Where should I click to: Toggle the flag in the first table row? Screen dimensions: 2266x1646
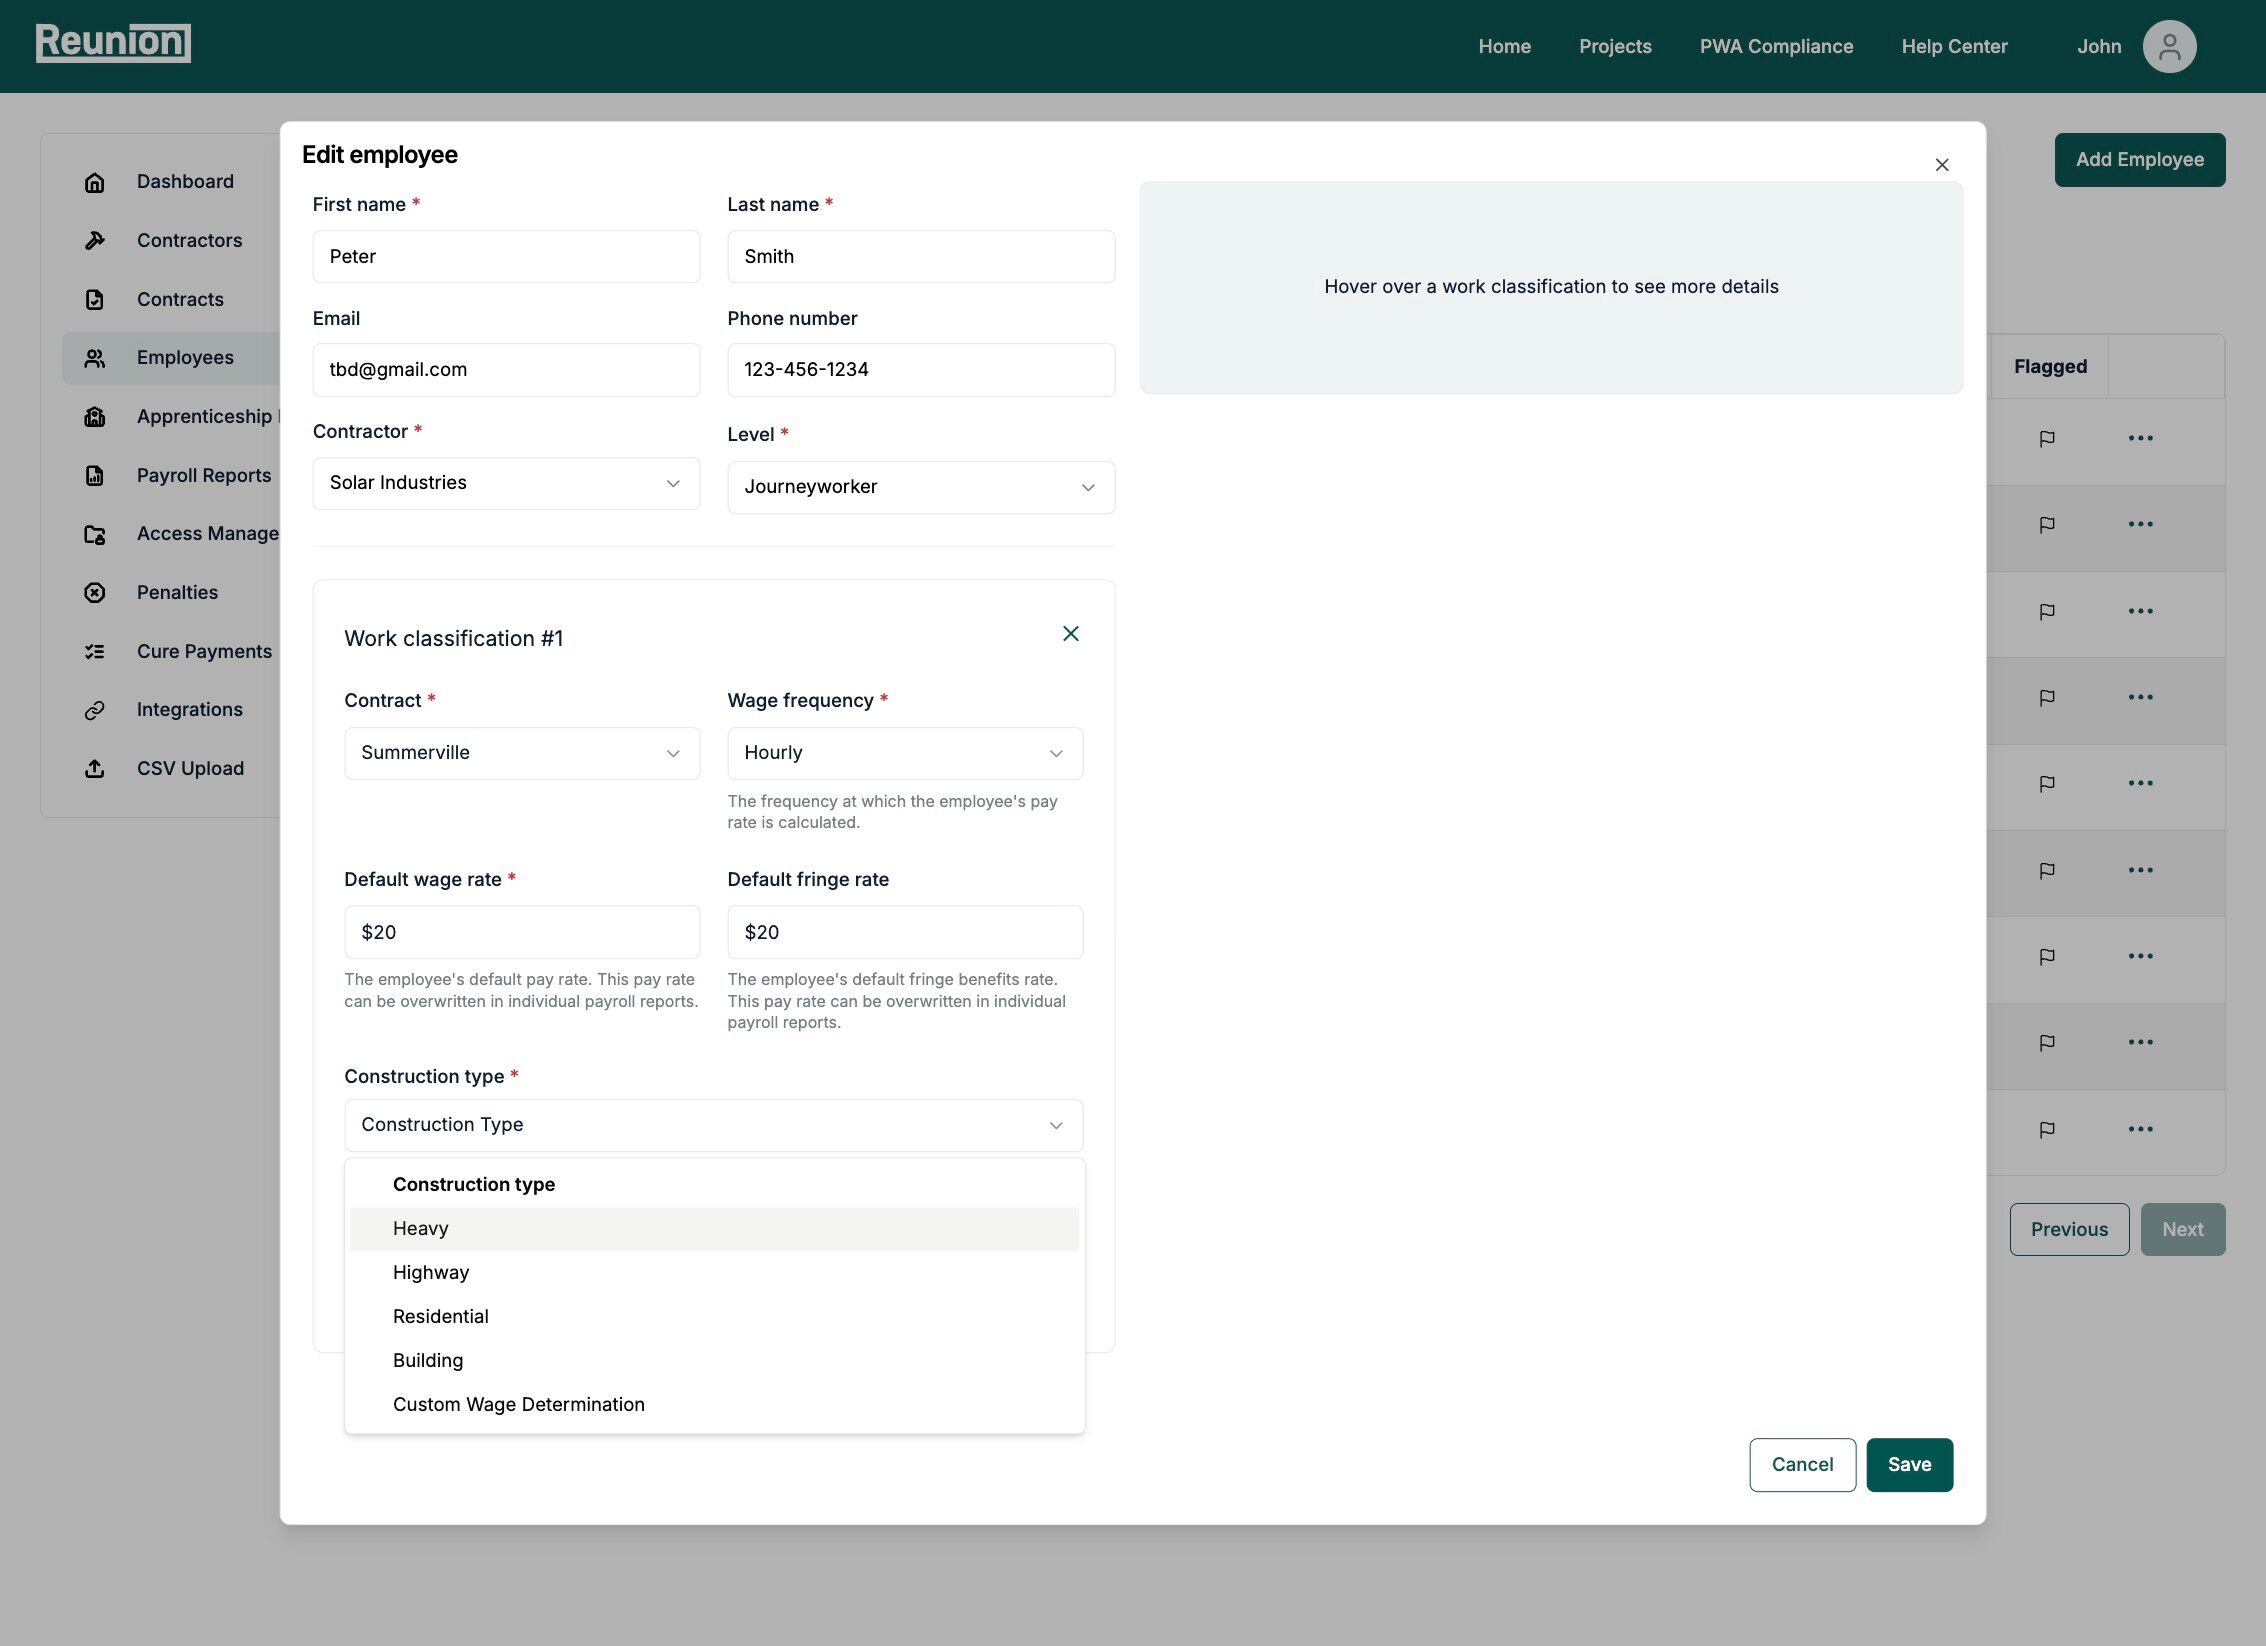[x=2047, y=438]
